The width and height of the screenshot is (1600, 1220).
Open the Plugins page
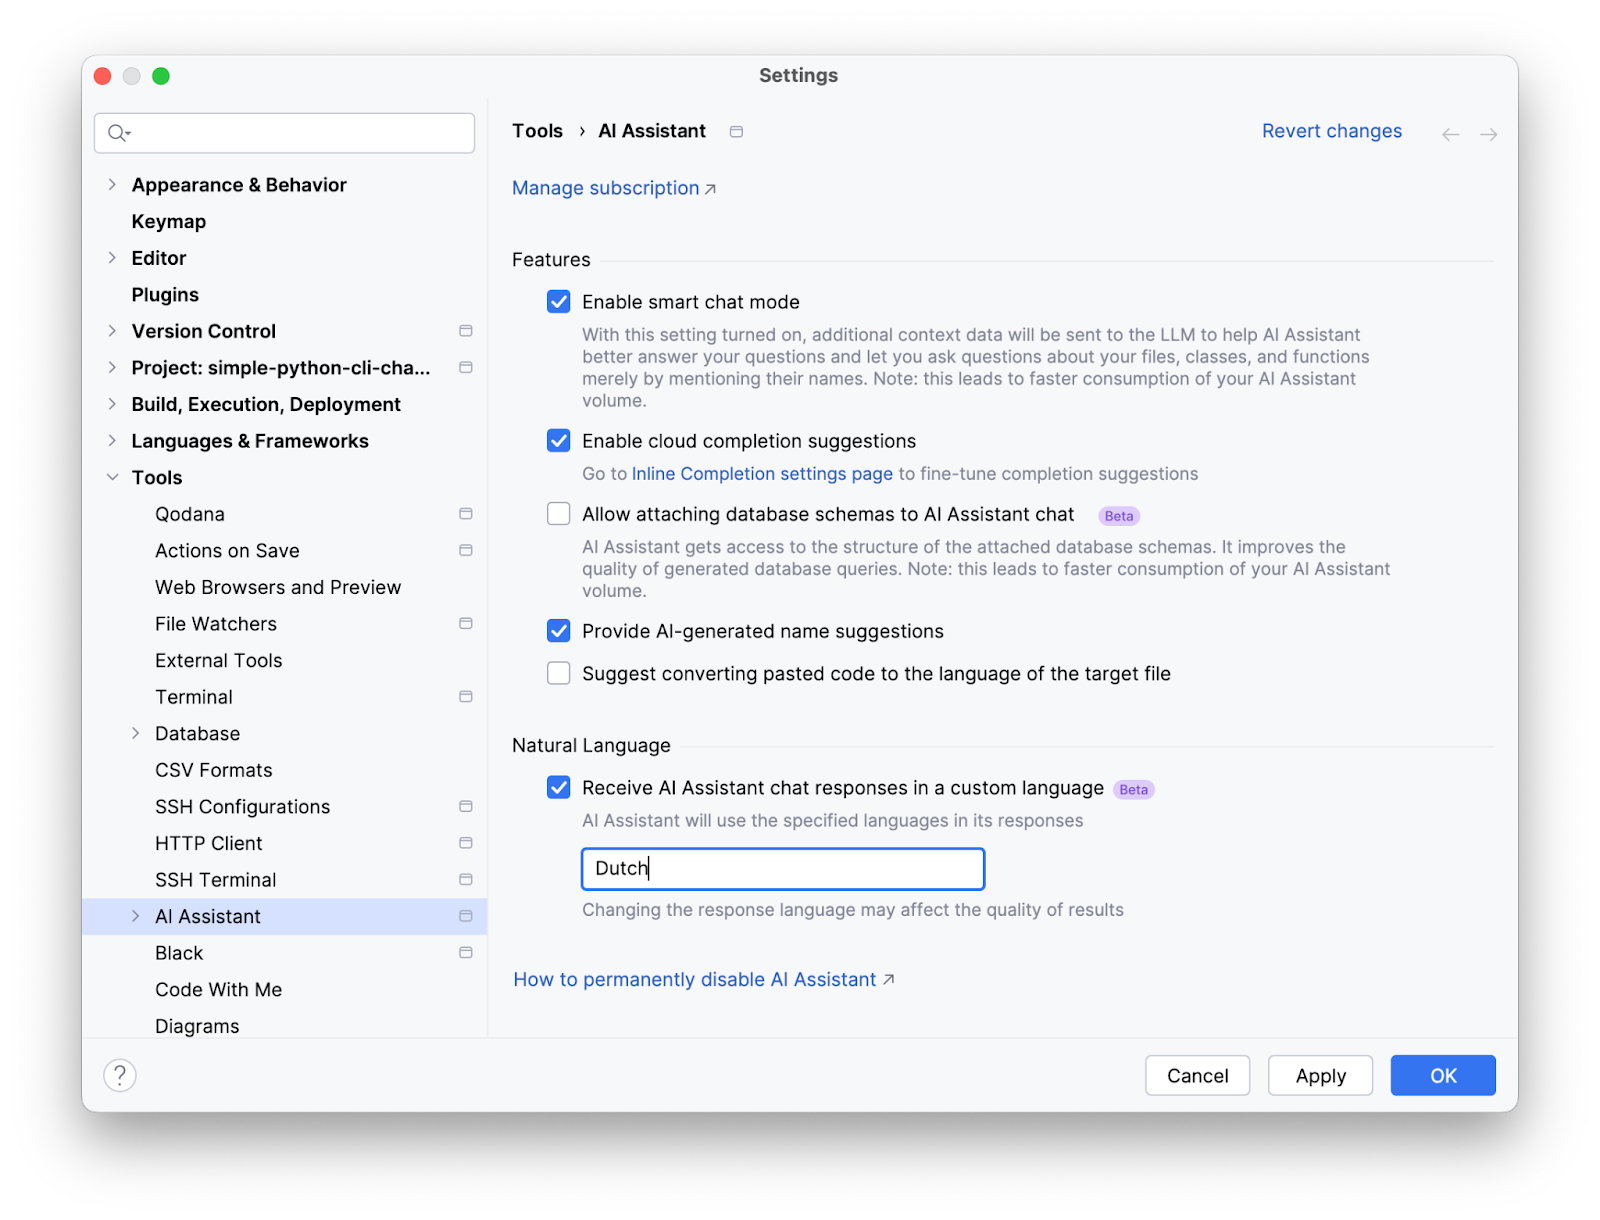coord(165,295)
